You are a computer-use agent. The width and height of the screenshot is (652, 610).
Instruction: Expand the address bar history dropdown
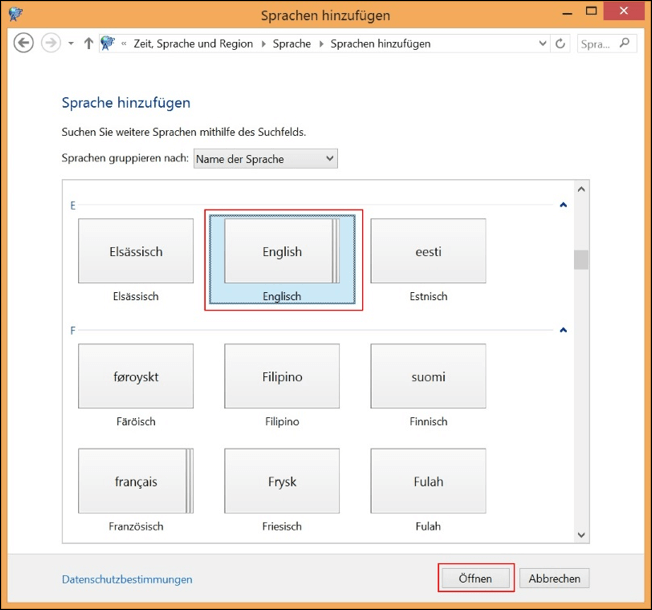[x=542, y=43]
